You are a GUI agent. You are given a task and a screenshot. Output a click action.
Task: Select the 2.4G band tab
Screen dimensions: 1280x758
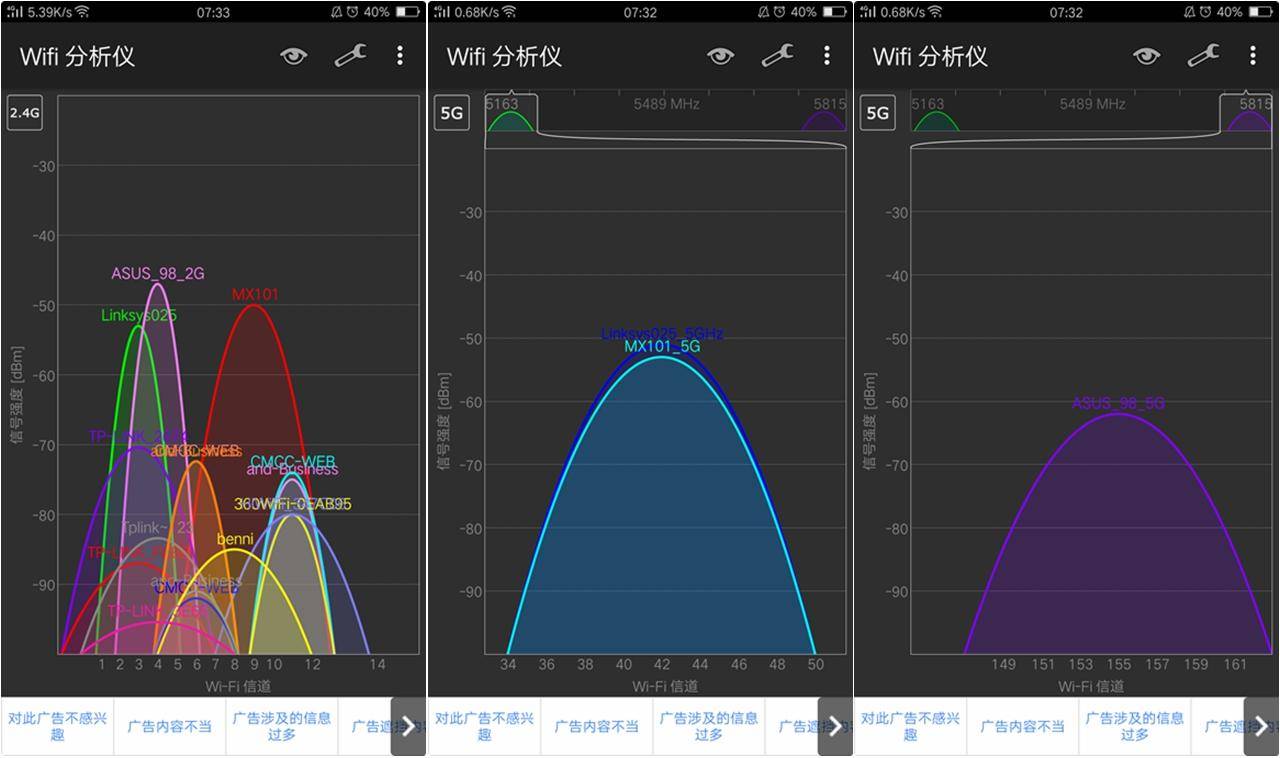coord(24,113)
